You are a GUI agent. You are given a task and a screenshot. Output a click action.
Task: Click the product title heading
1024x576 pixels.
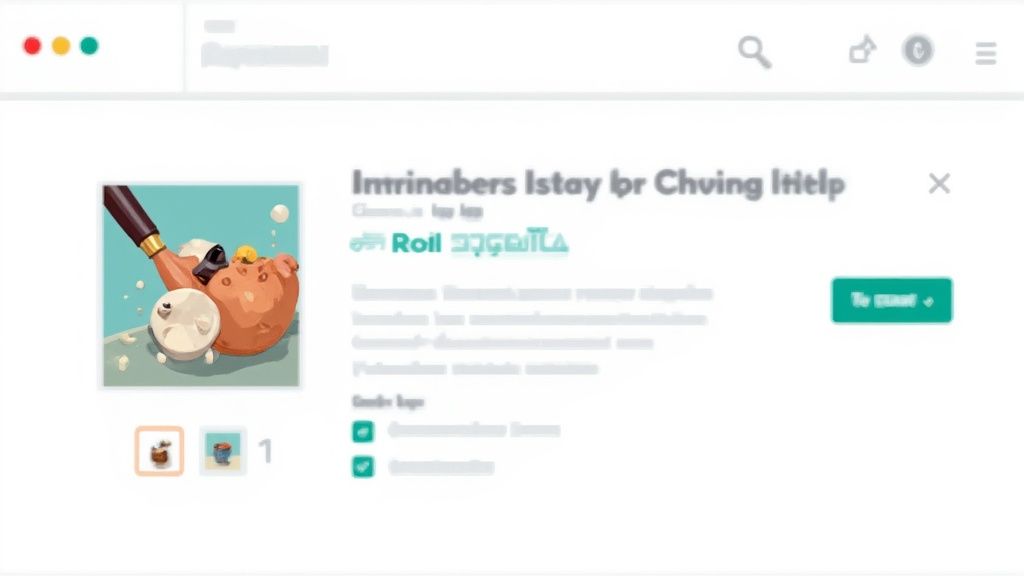(x=598, y=184)
